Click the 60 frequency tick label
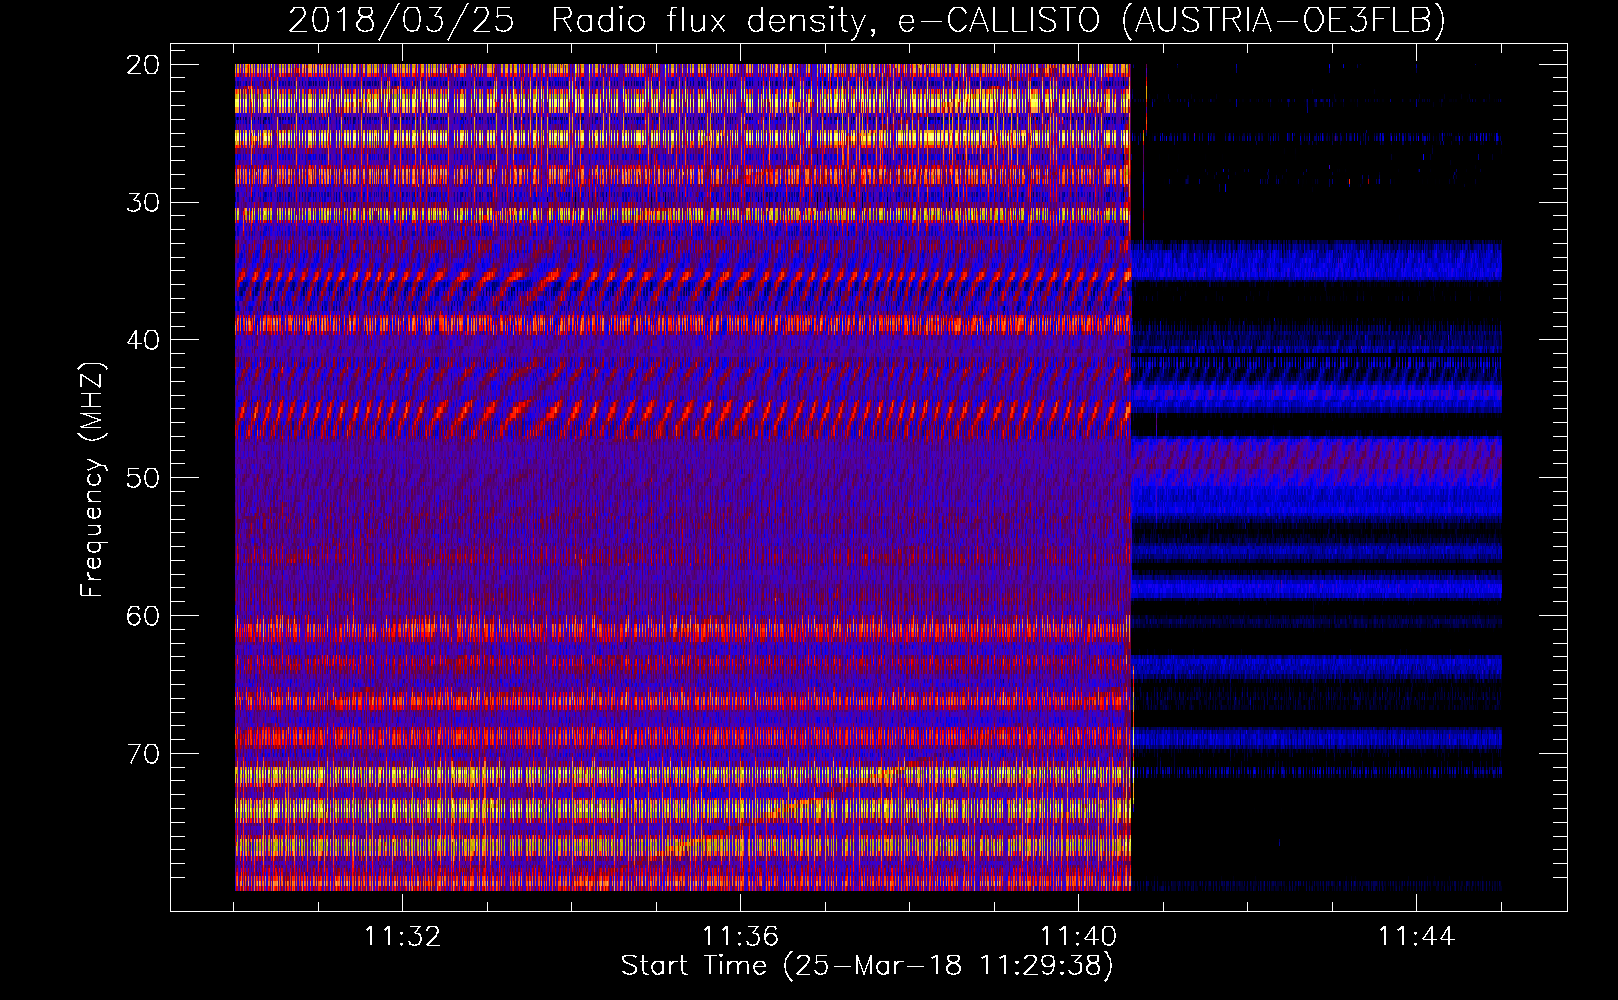 (144, 616)
